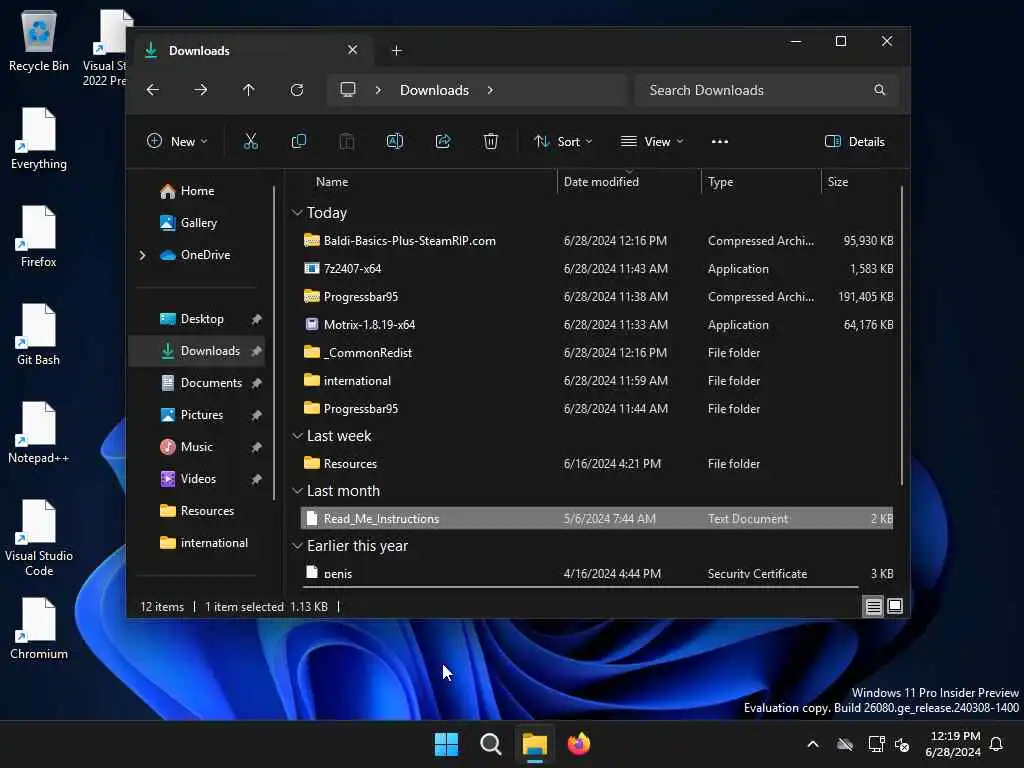Open the View dropdown menu
Image resolution: width=1024 pixels, height=768 pixels.
651,142
